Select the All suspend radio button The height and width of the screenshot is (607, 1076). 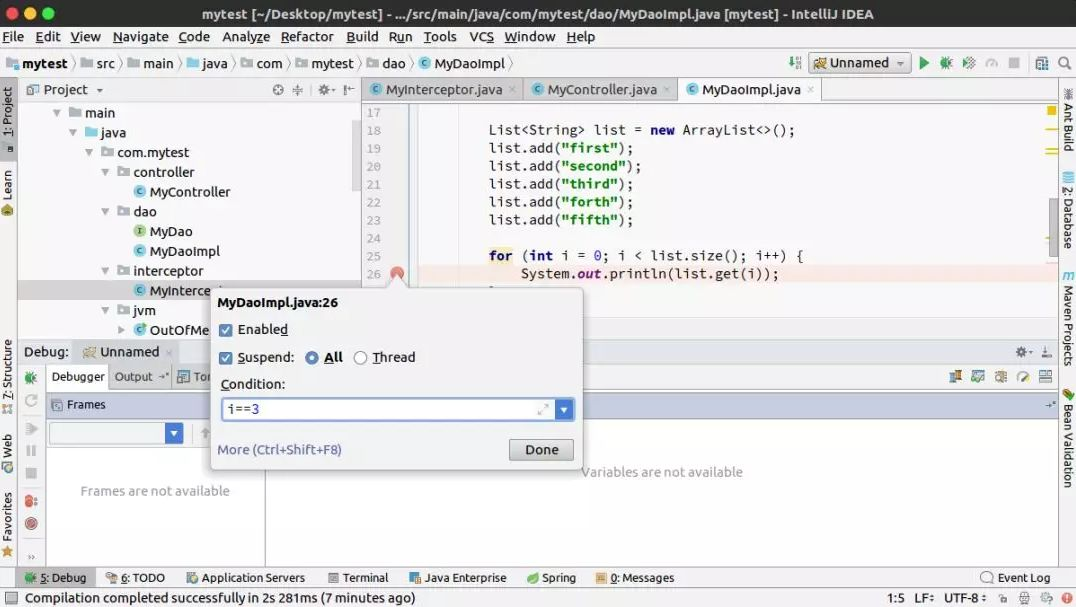312,358
